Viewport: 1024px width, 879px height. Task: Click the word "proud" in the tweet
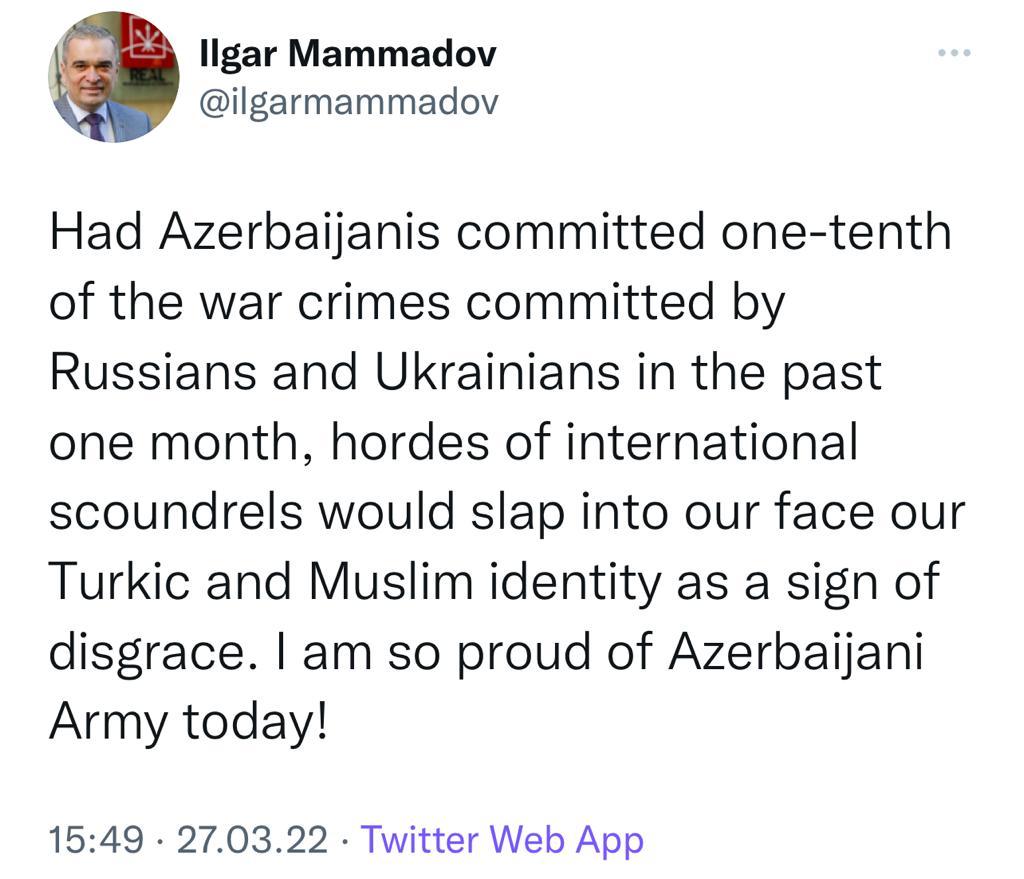[x=524, y=653]
